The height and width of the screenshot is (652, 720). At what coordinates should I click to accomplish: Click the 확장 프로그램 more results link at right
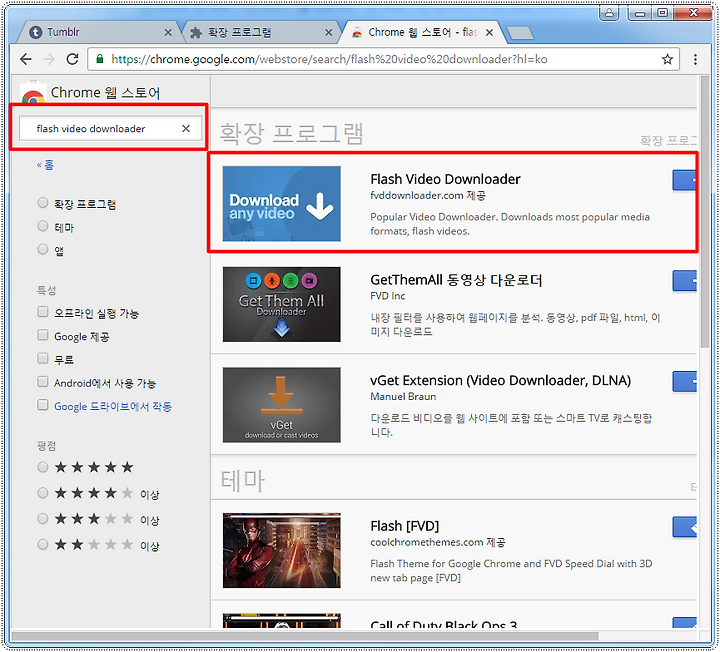coord(669,141)
